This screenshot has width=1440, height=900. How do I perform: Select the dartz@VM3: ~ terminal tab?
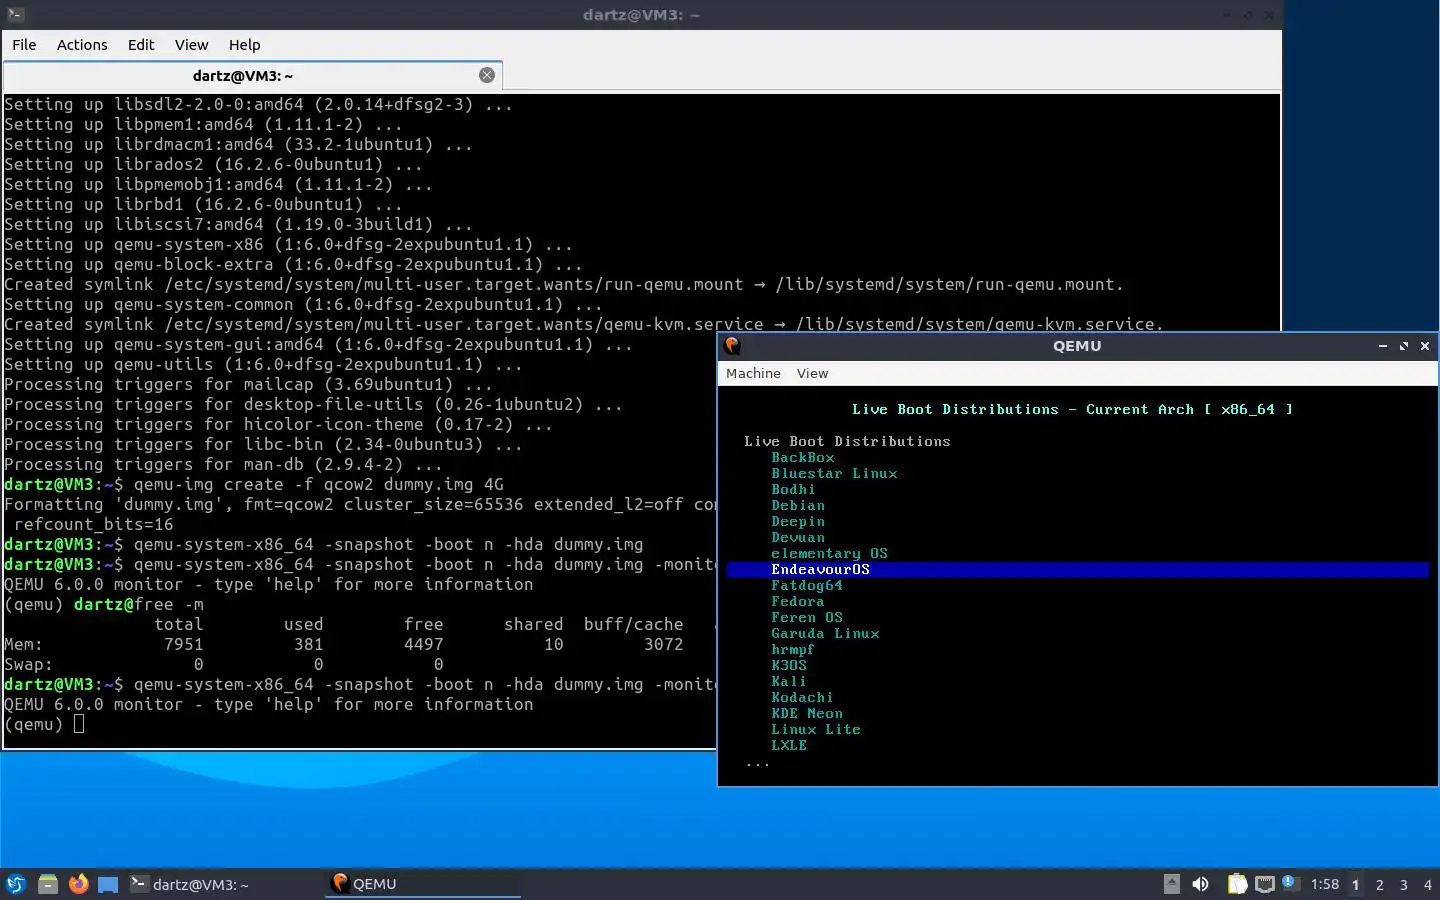tap(243, 76)
